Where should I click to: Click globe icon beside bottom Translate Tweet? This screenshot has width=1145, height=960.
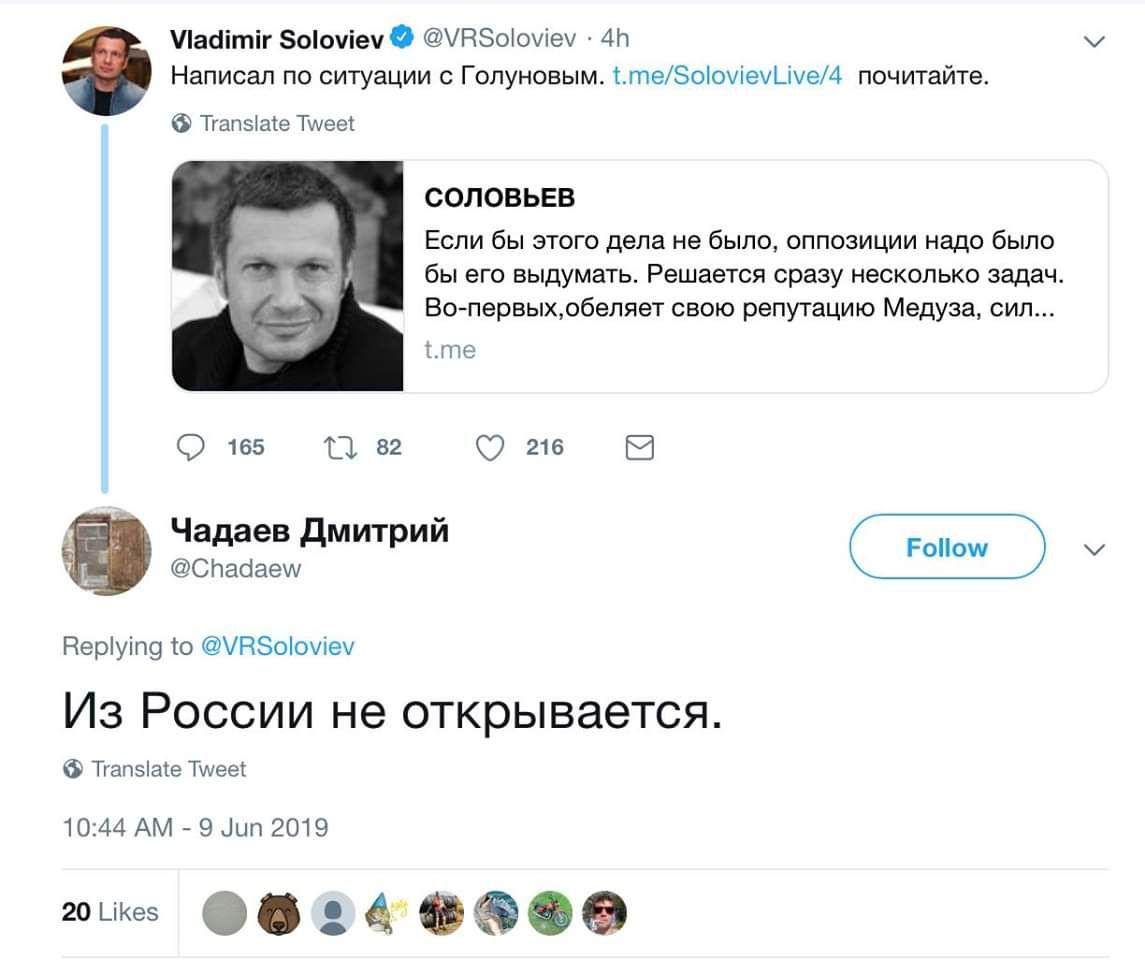tap(73, 769)
